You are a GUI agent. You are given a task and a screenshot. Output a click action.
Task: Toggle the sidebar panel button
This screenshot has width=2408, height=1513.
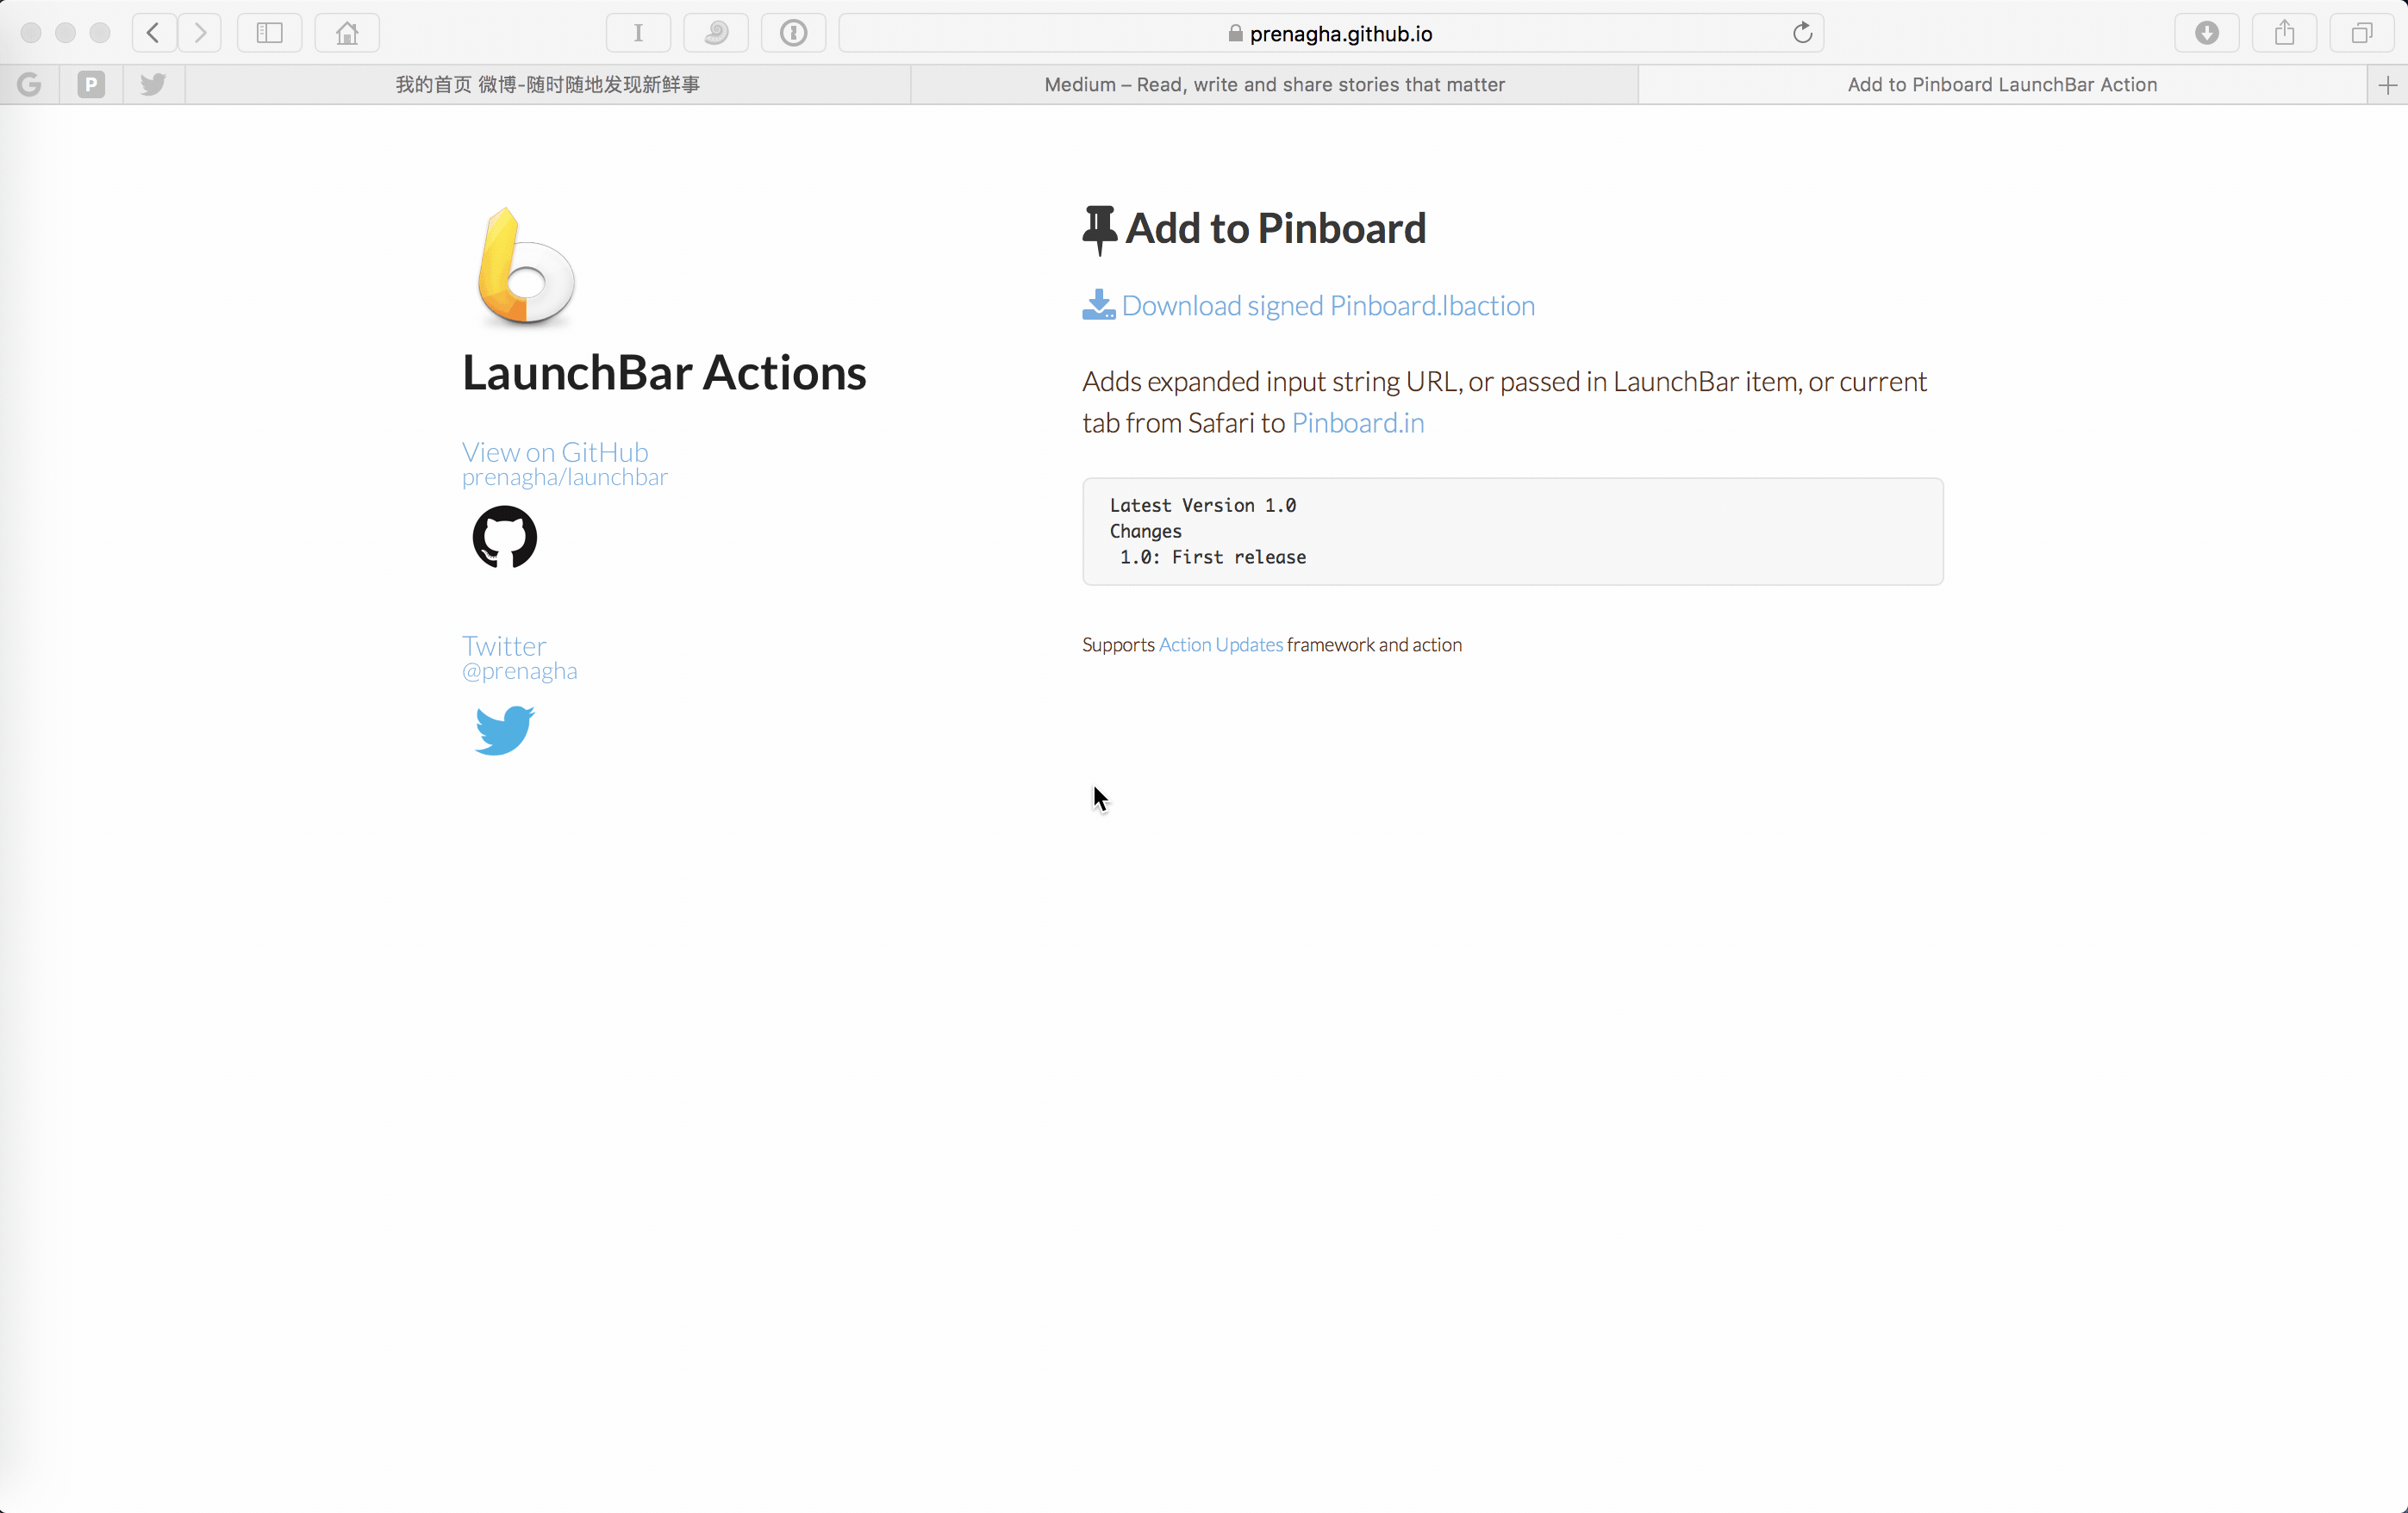(269, 33)
